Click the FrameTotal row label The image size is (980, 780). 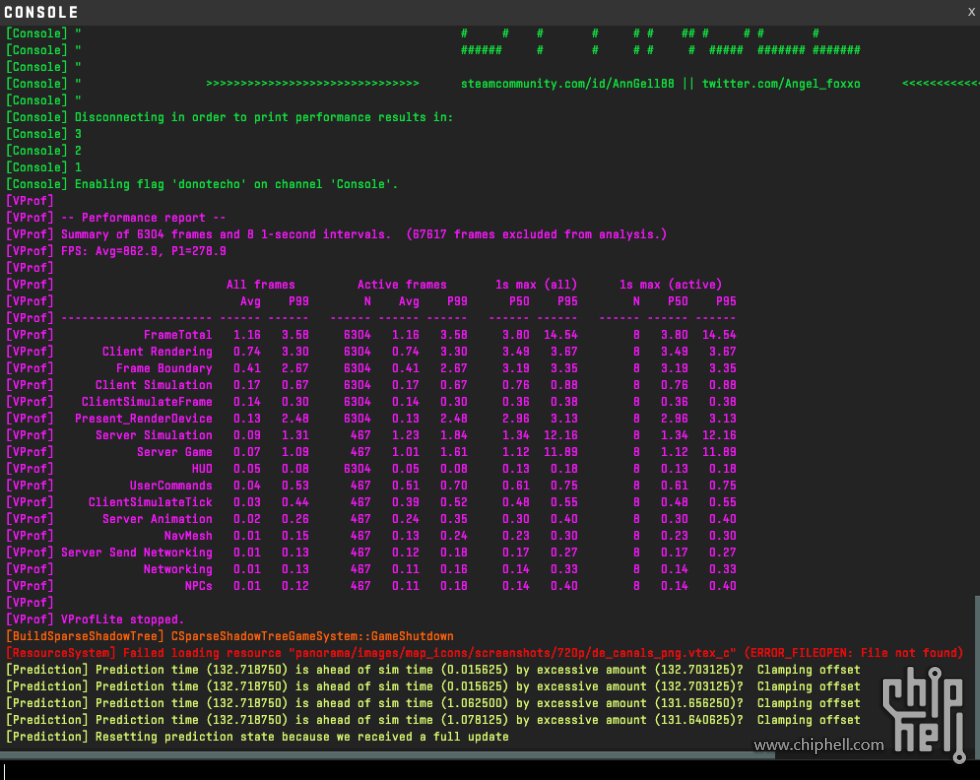[177, 335]
